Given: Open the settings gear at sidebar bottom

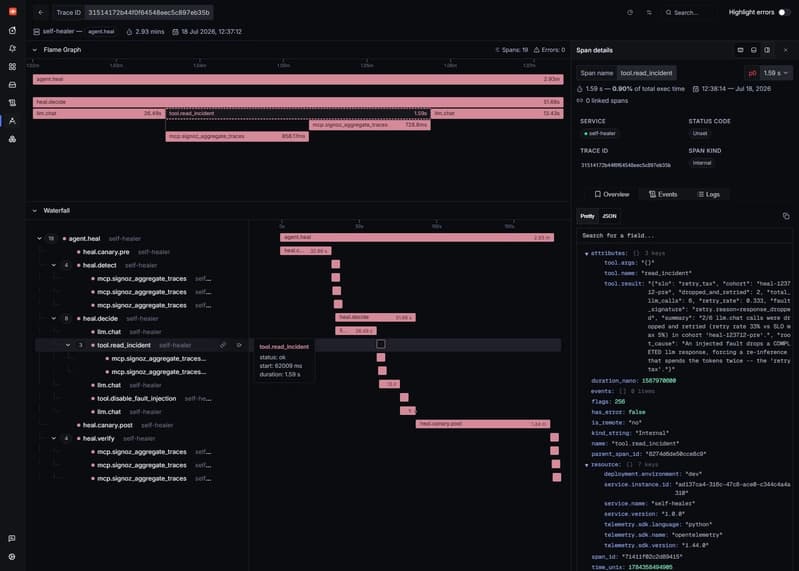Looking at the screenshot, I should pos(12,557).
